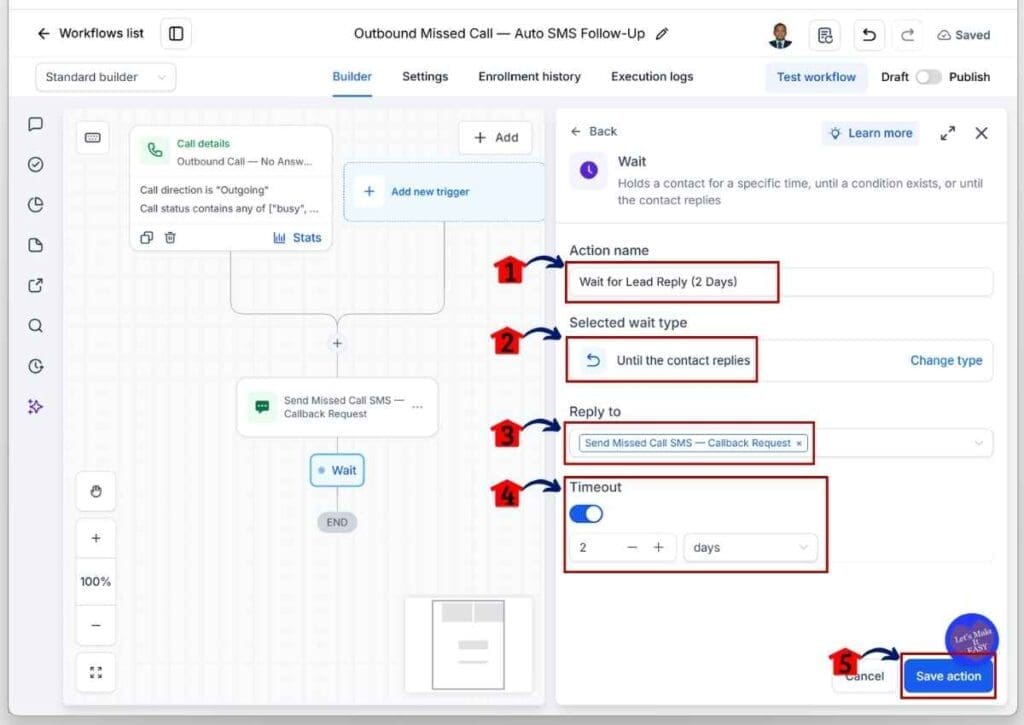Go back to Workflows list
Screen dimensions: 1024x725
click(90, 33)
